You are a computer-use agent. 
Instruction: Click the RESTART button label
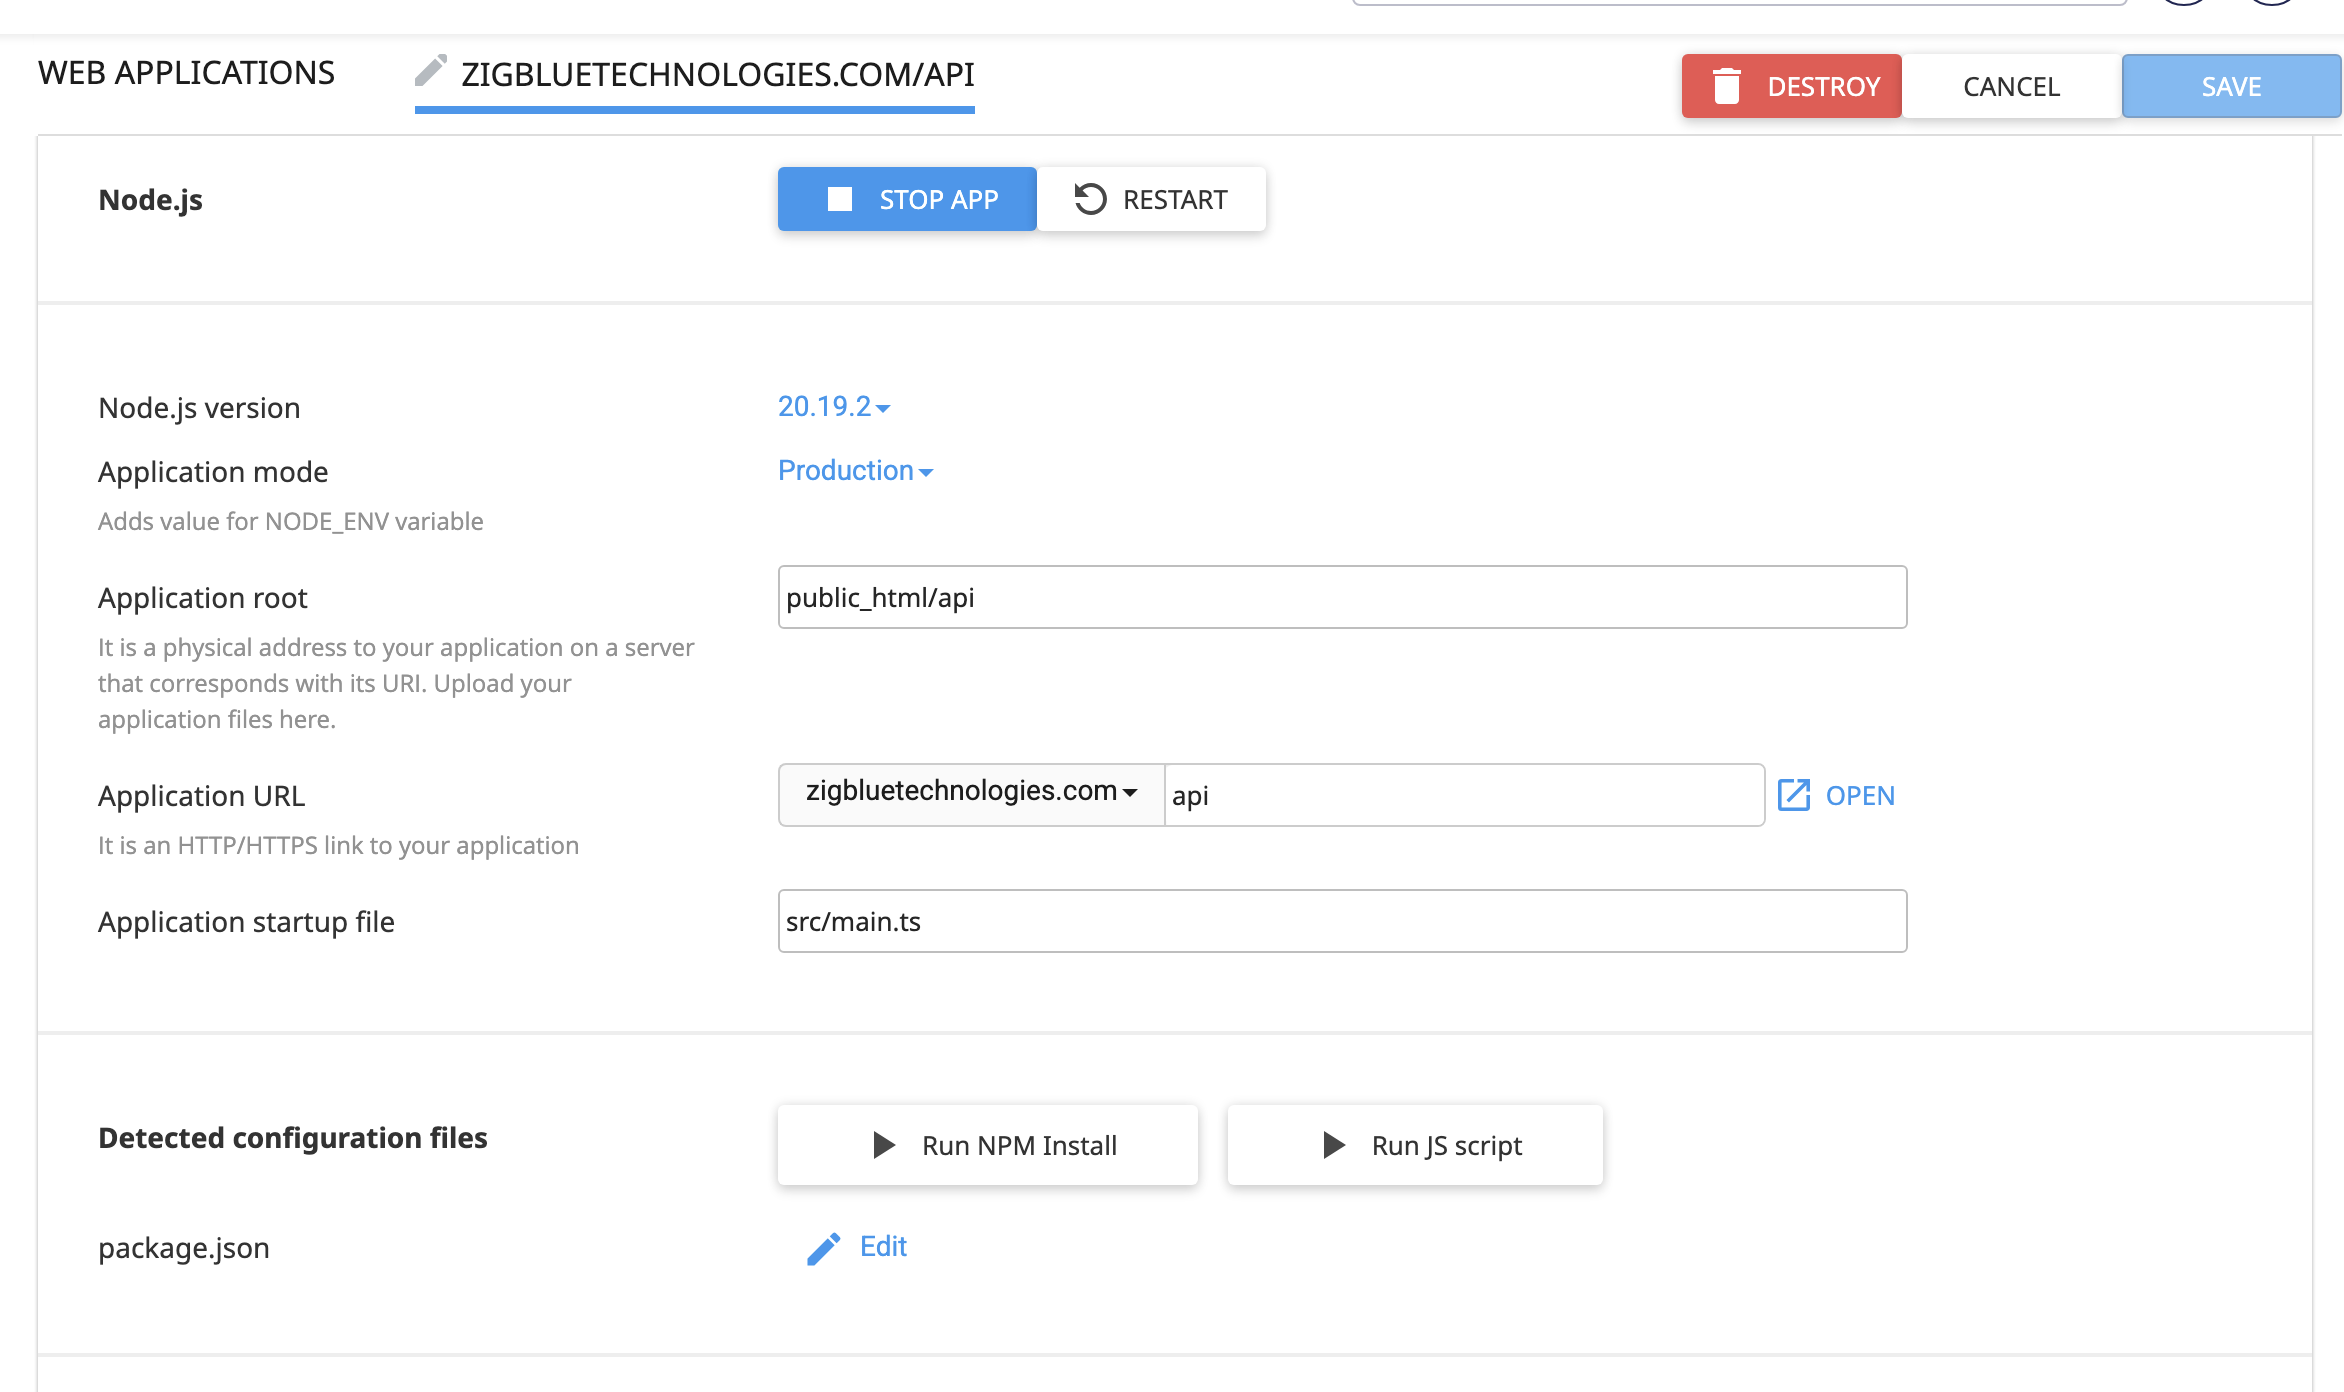coord(1175,200)
